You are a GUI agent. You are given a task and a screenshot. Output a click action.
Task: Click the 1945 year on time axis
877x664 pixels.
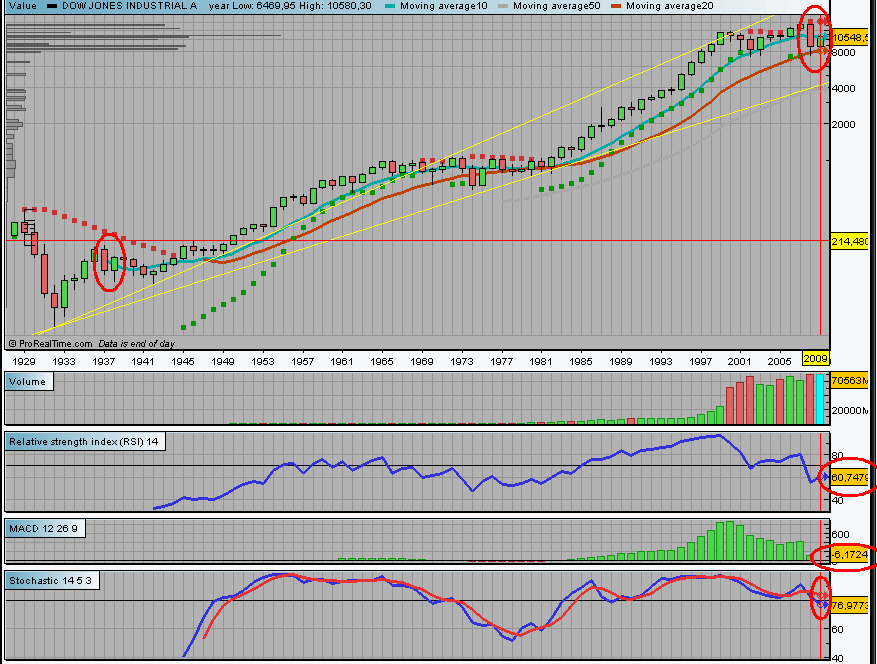tap(183, 361)
